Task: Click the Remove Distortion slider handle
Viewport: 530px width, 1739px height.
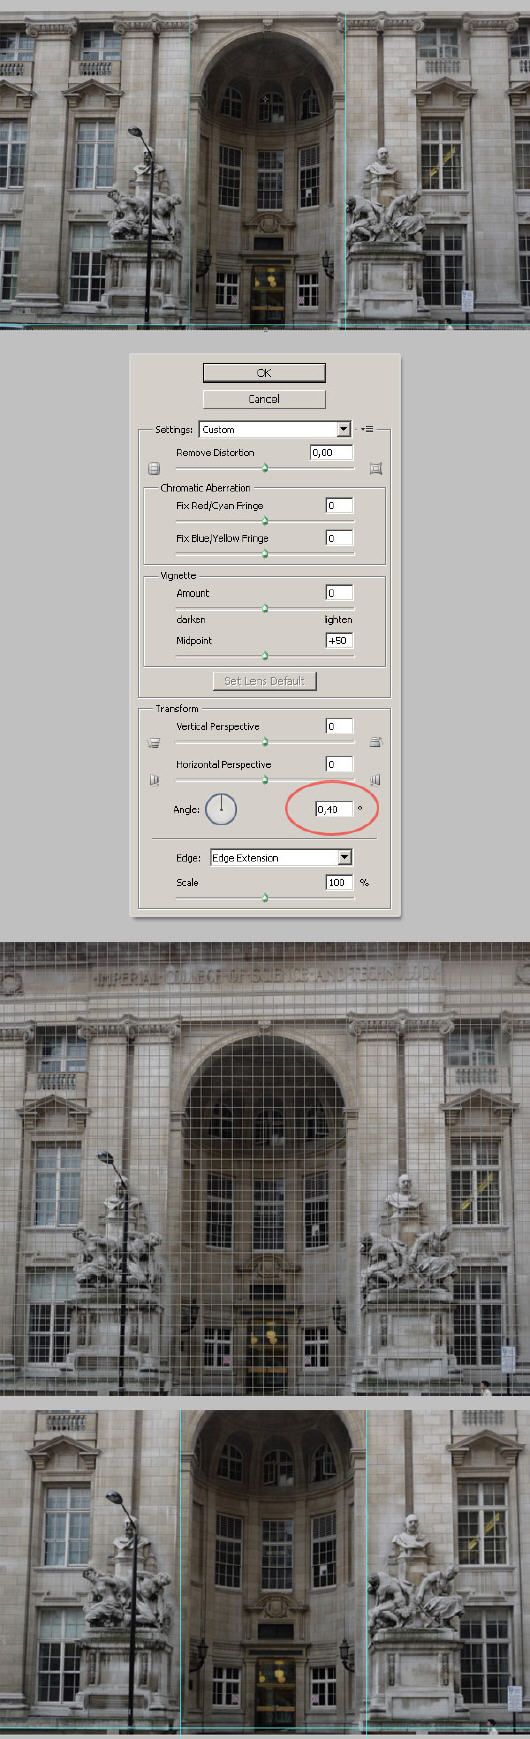Action: 265,468
